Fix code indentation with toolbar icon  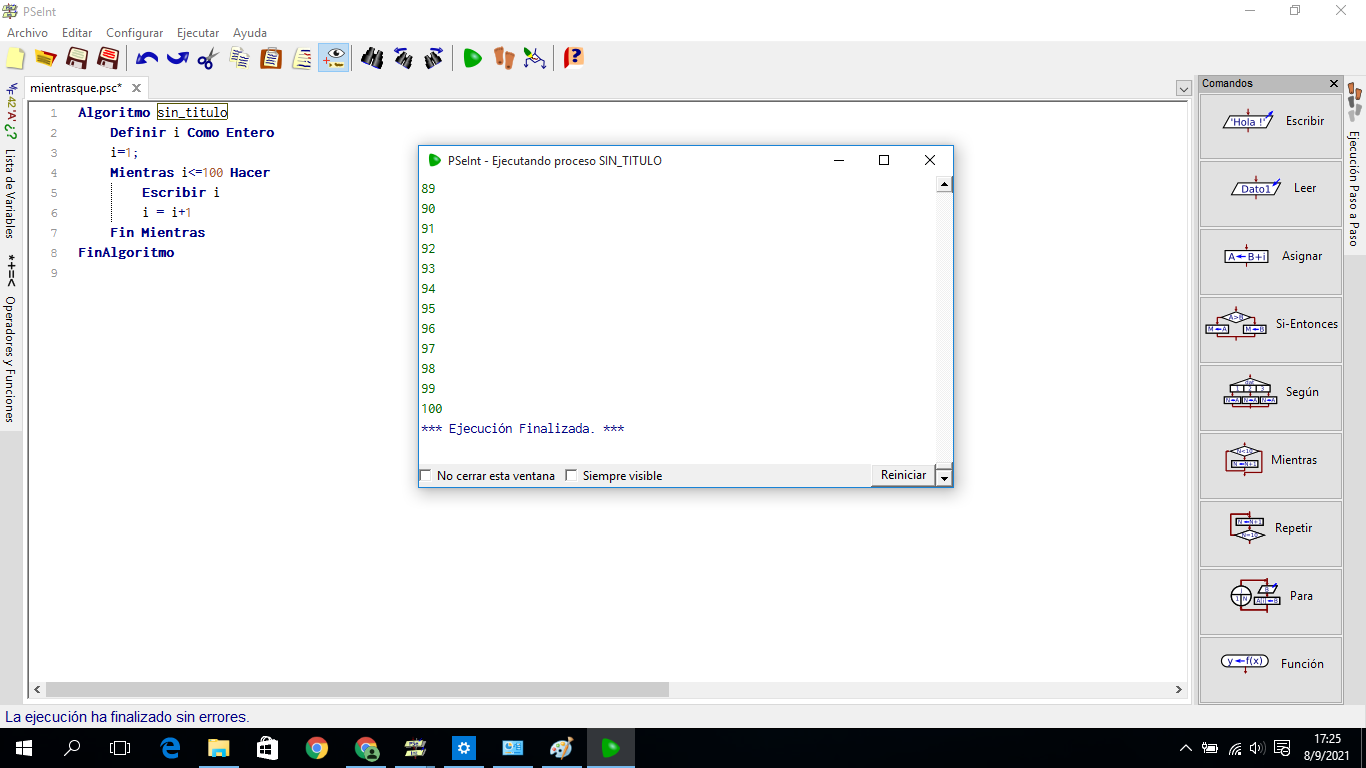click(x=302, y=58)
